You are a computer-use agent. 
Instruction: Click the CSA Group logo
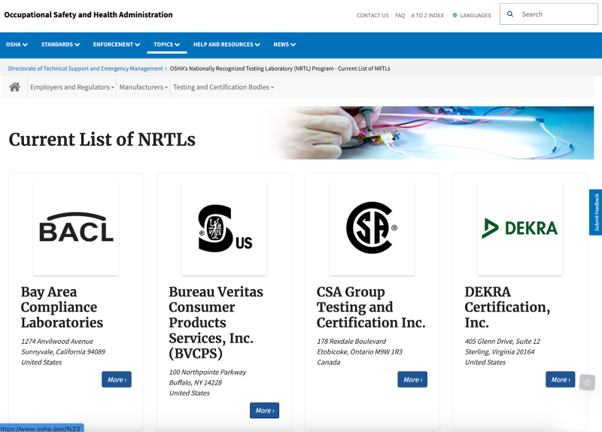(372, 229)
